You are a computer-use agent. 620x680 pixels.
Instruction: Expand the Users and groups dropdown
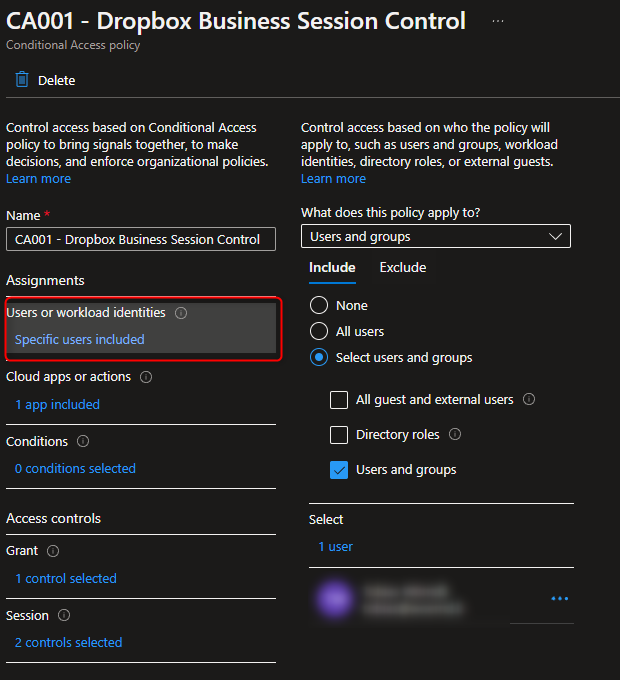(x=435, y=237)
